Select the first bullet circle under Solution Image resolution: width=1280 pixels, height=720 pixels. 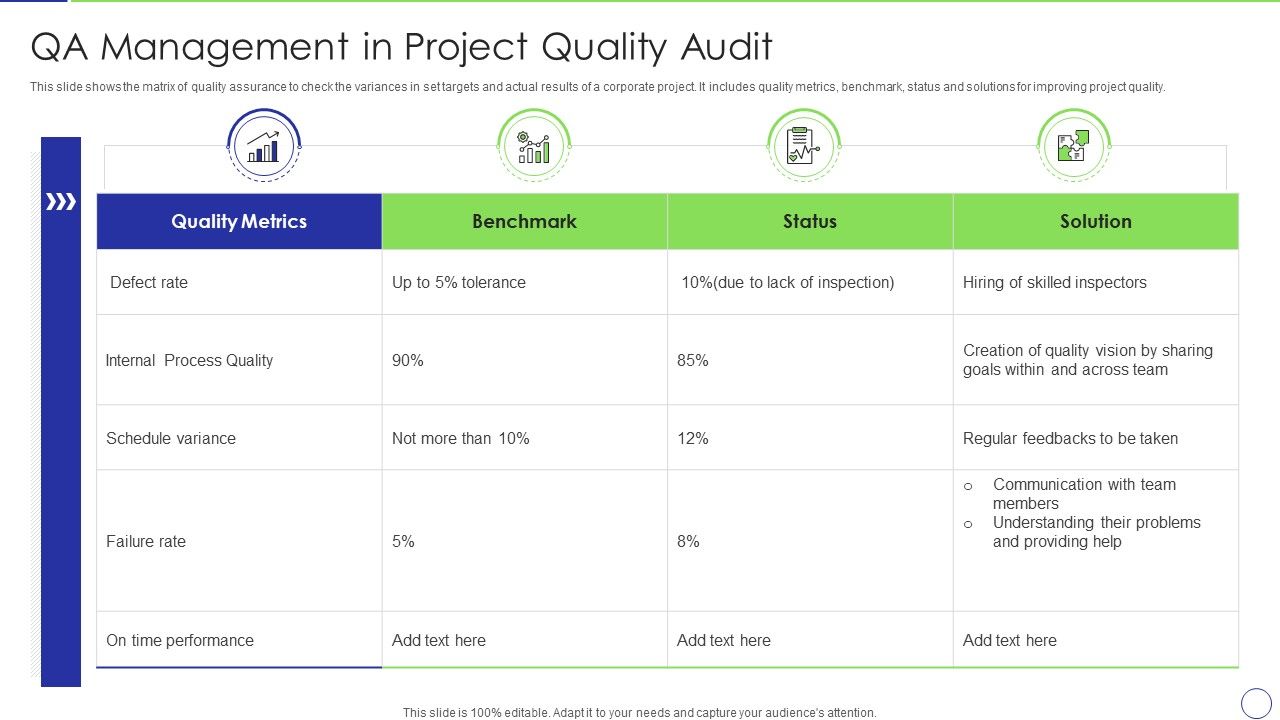coord(968,485)
